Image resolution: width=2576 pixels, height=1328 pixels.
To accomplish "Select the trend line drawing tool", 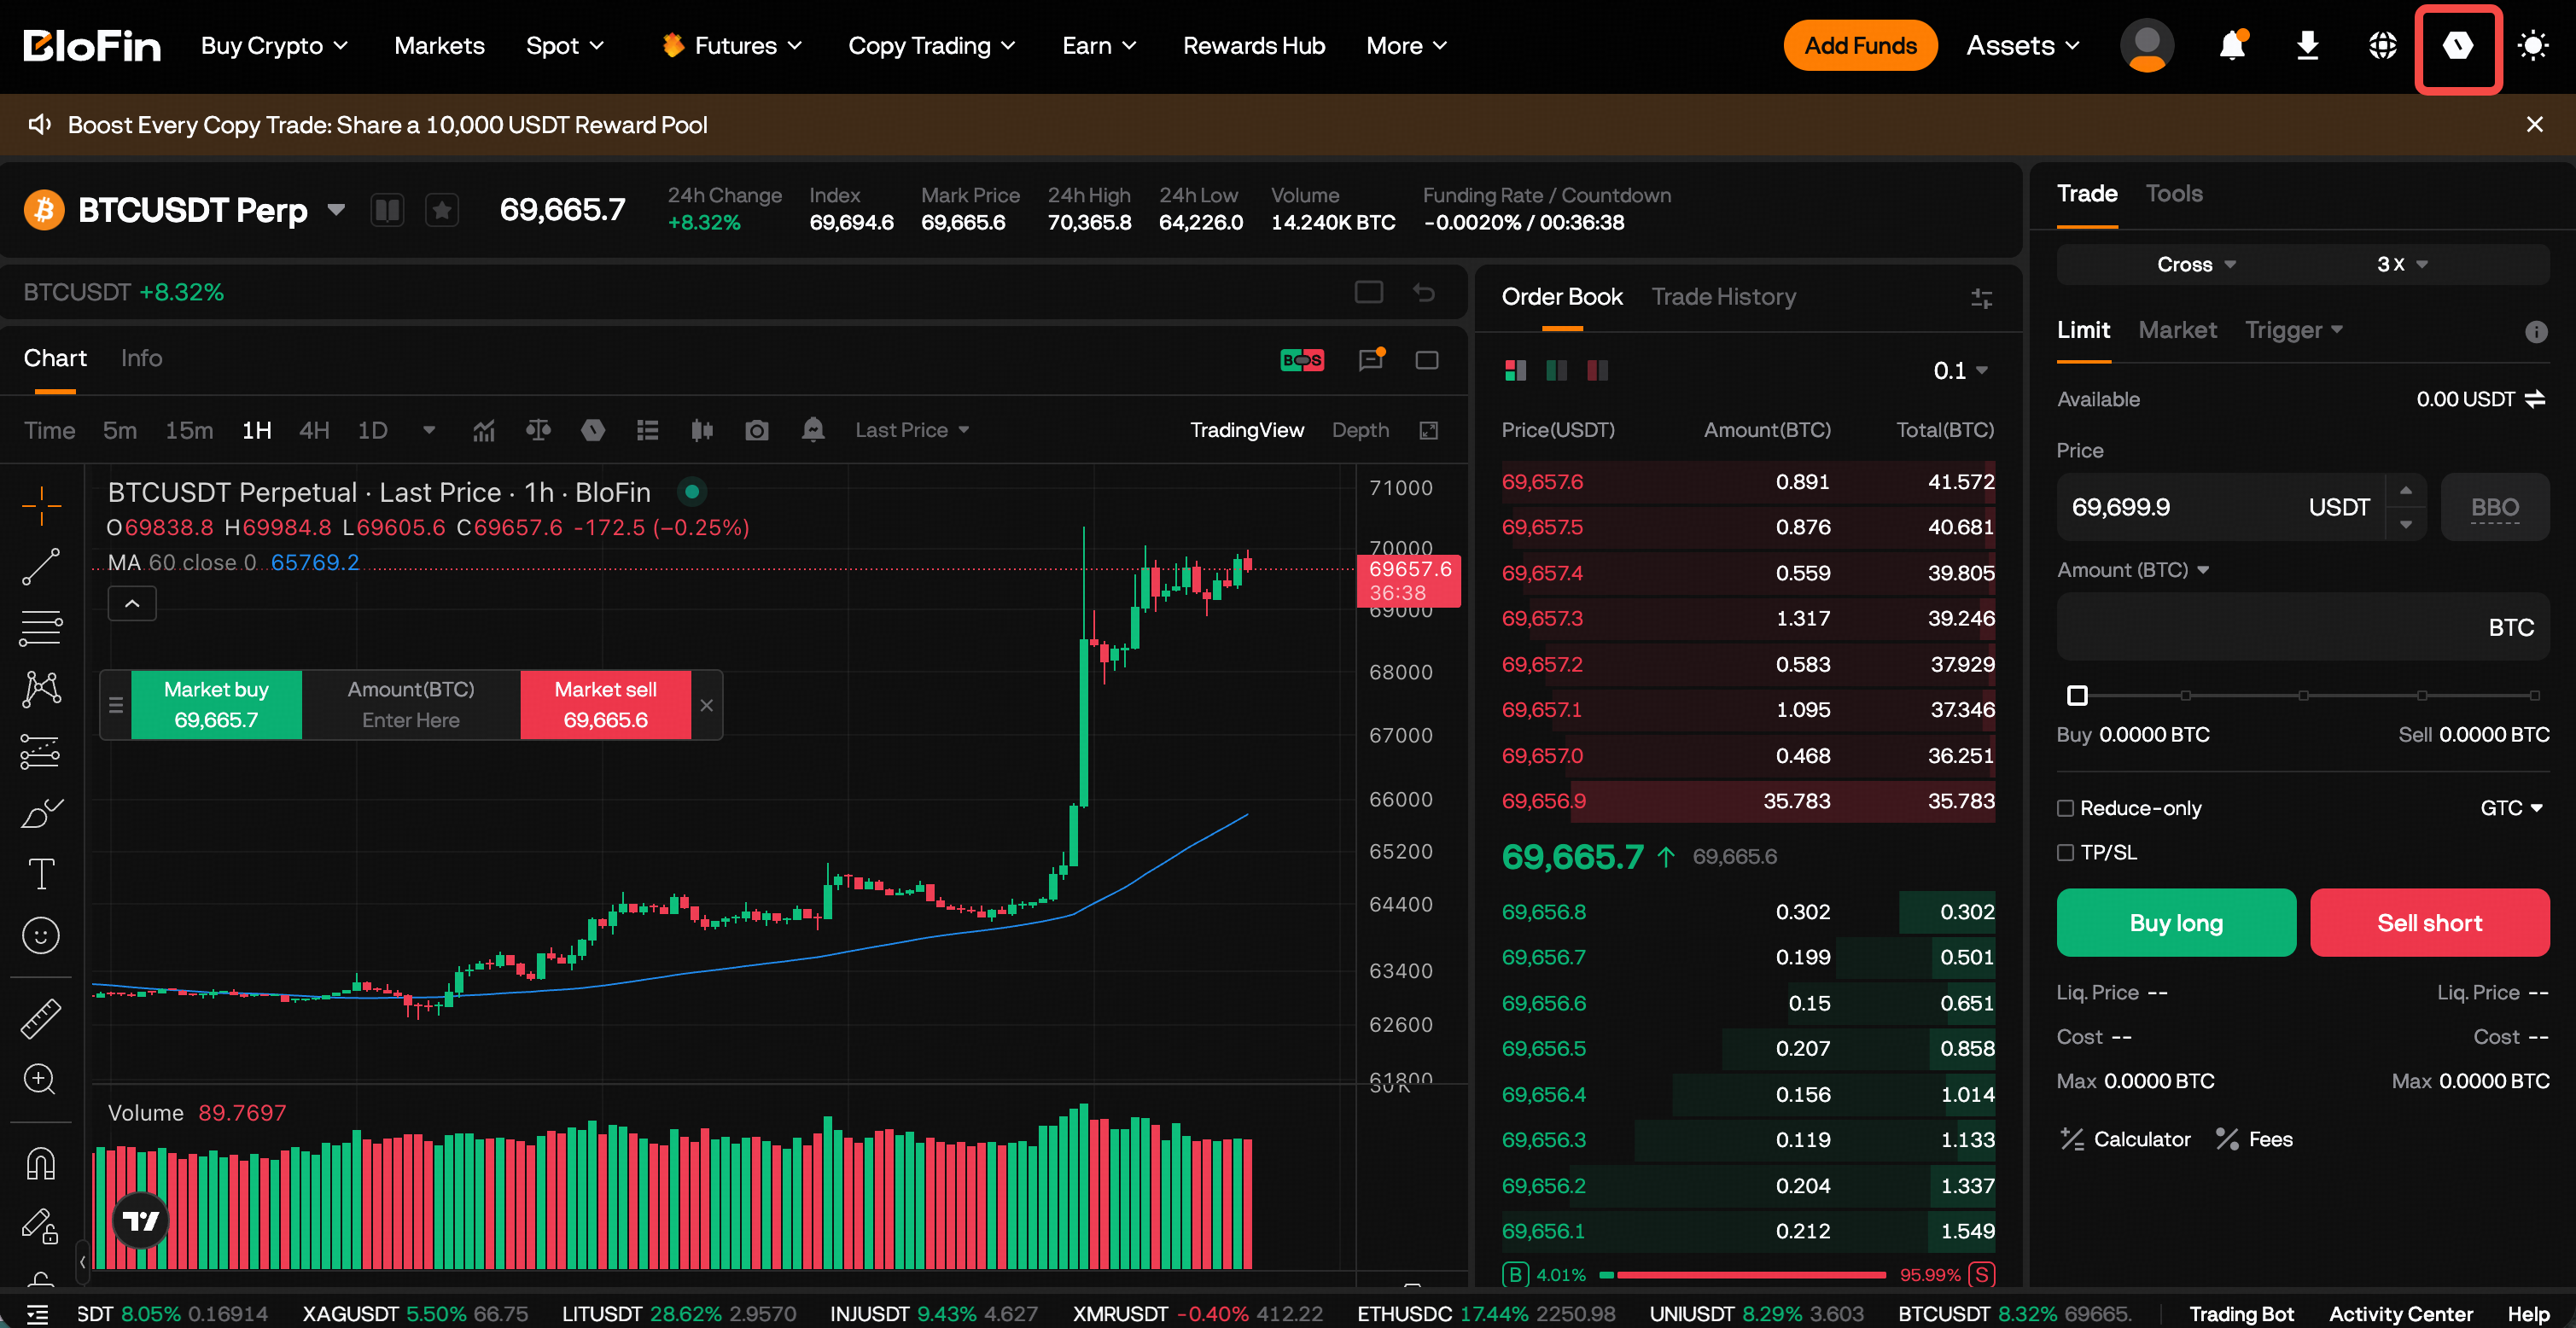I will pyautogui.click(x=41, y=566).
